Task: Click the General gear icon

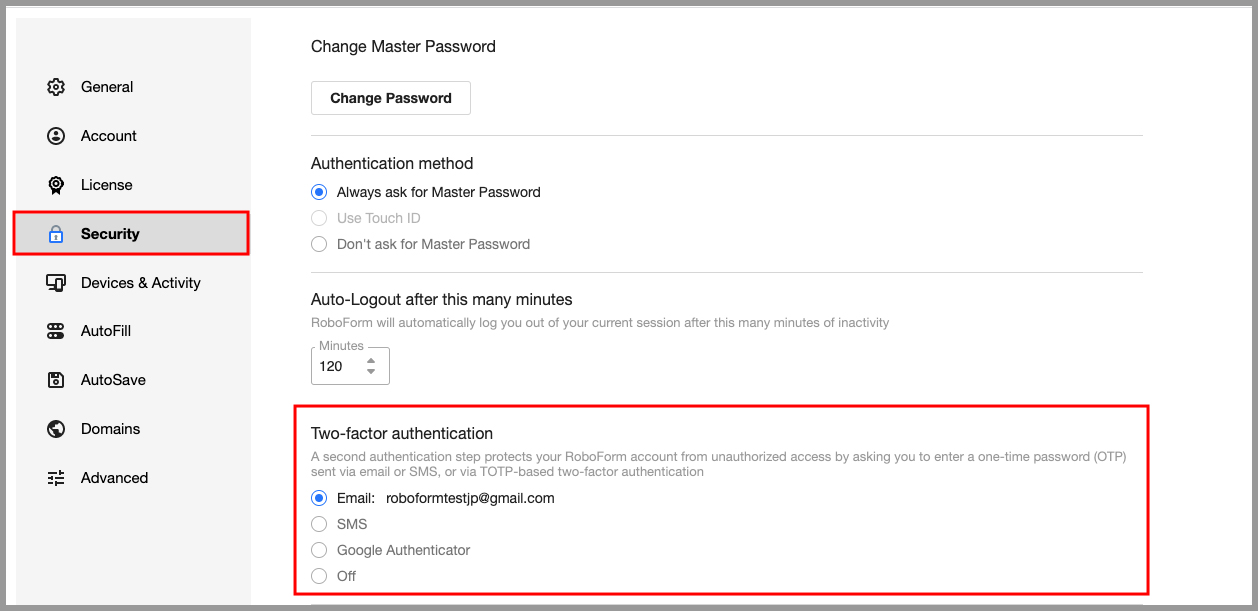Action: click(x=56, y=87)
